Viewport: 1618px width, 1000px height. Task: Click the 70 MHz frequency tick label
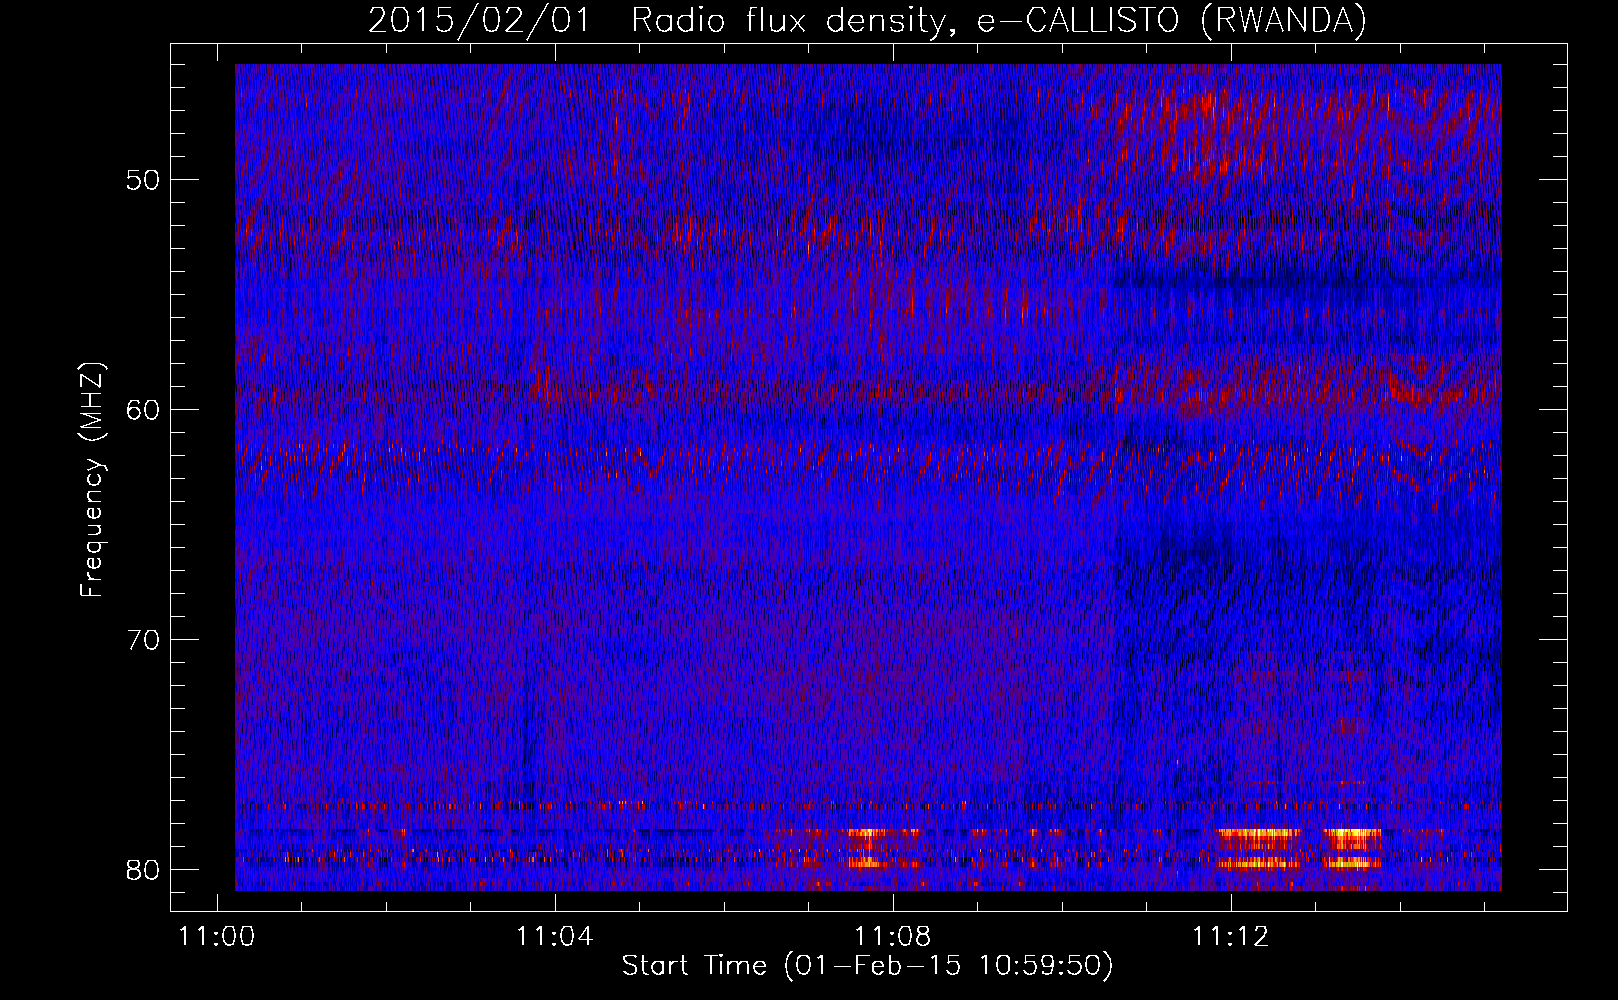click(144, 640)
